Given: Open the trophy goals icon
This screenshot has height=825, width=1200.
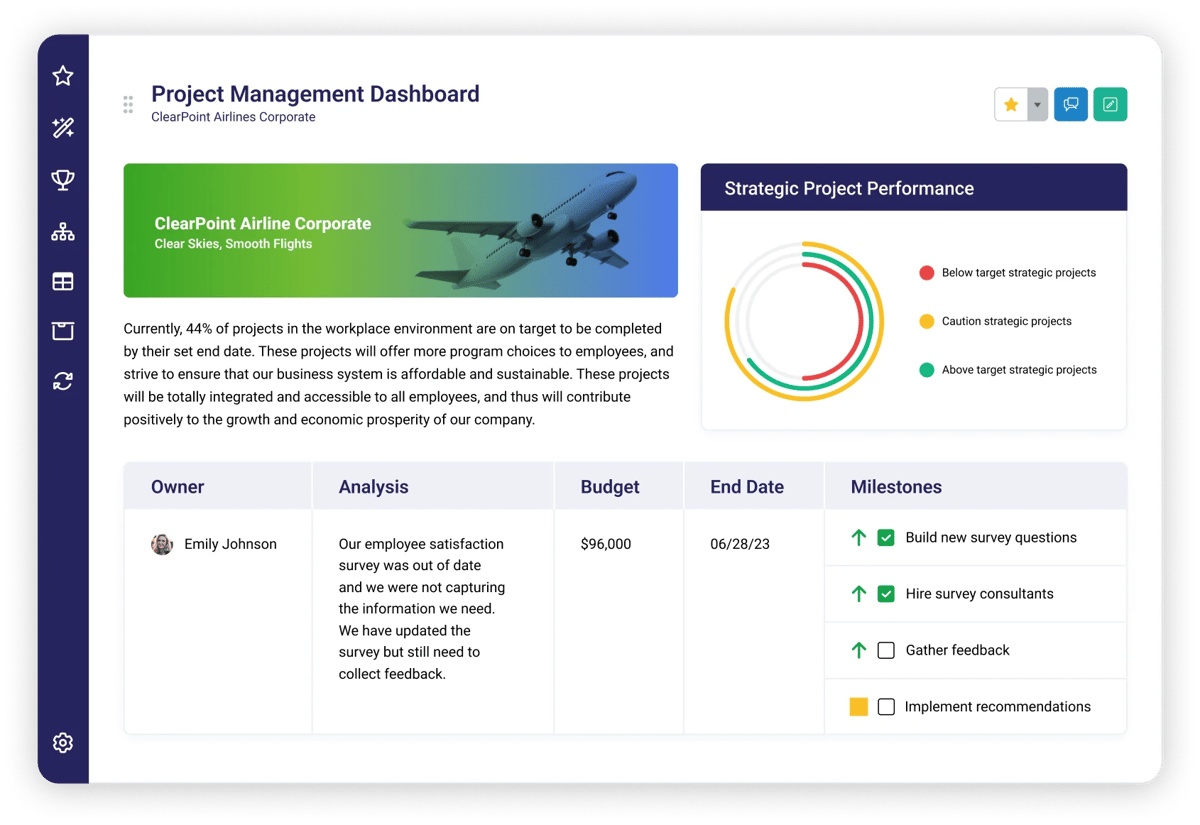Looking at the screenshot, I should pyautogui.click(x=63, y=180).
